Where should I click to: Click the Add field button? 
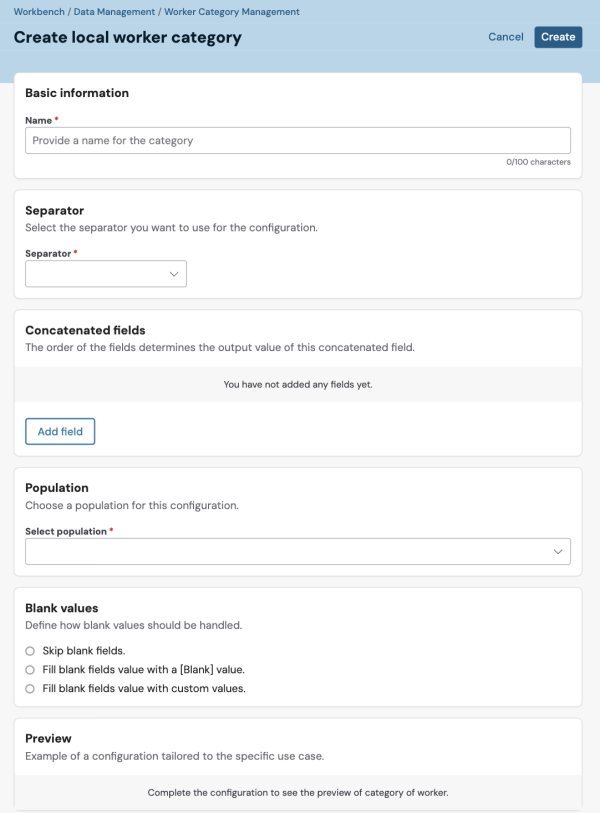pyautogui.click(x=60, y=431)
